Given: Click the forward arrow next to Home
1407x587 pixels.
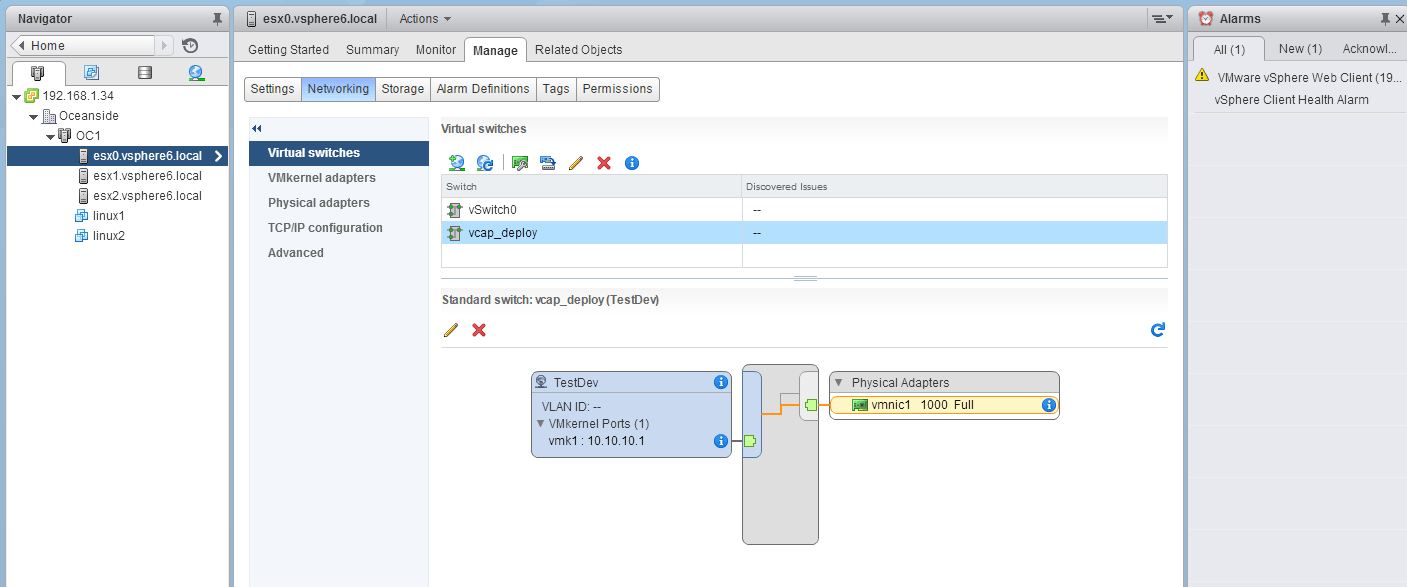Looking at the screenshot, I should [165, 46].
